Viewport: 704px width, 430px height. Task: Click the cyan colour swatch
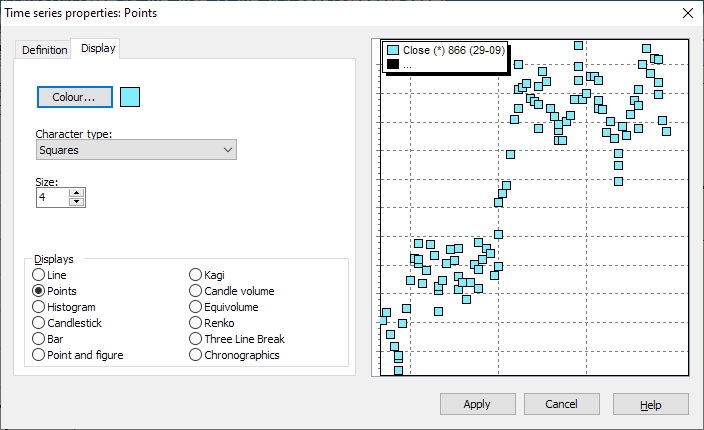130,97
